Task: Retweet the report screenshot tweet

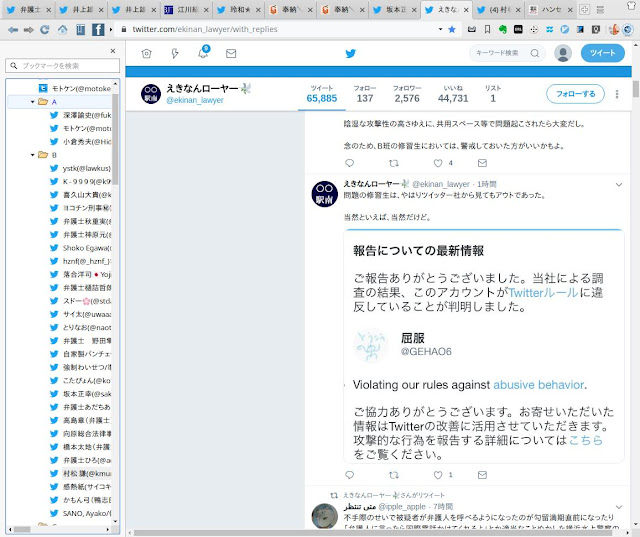Action: click(x=394, y=475)
